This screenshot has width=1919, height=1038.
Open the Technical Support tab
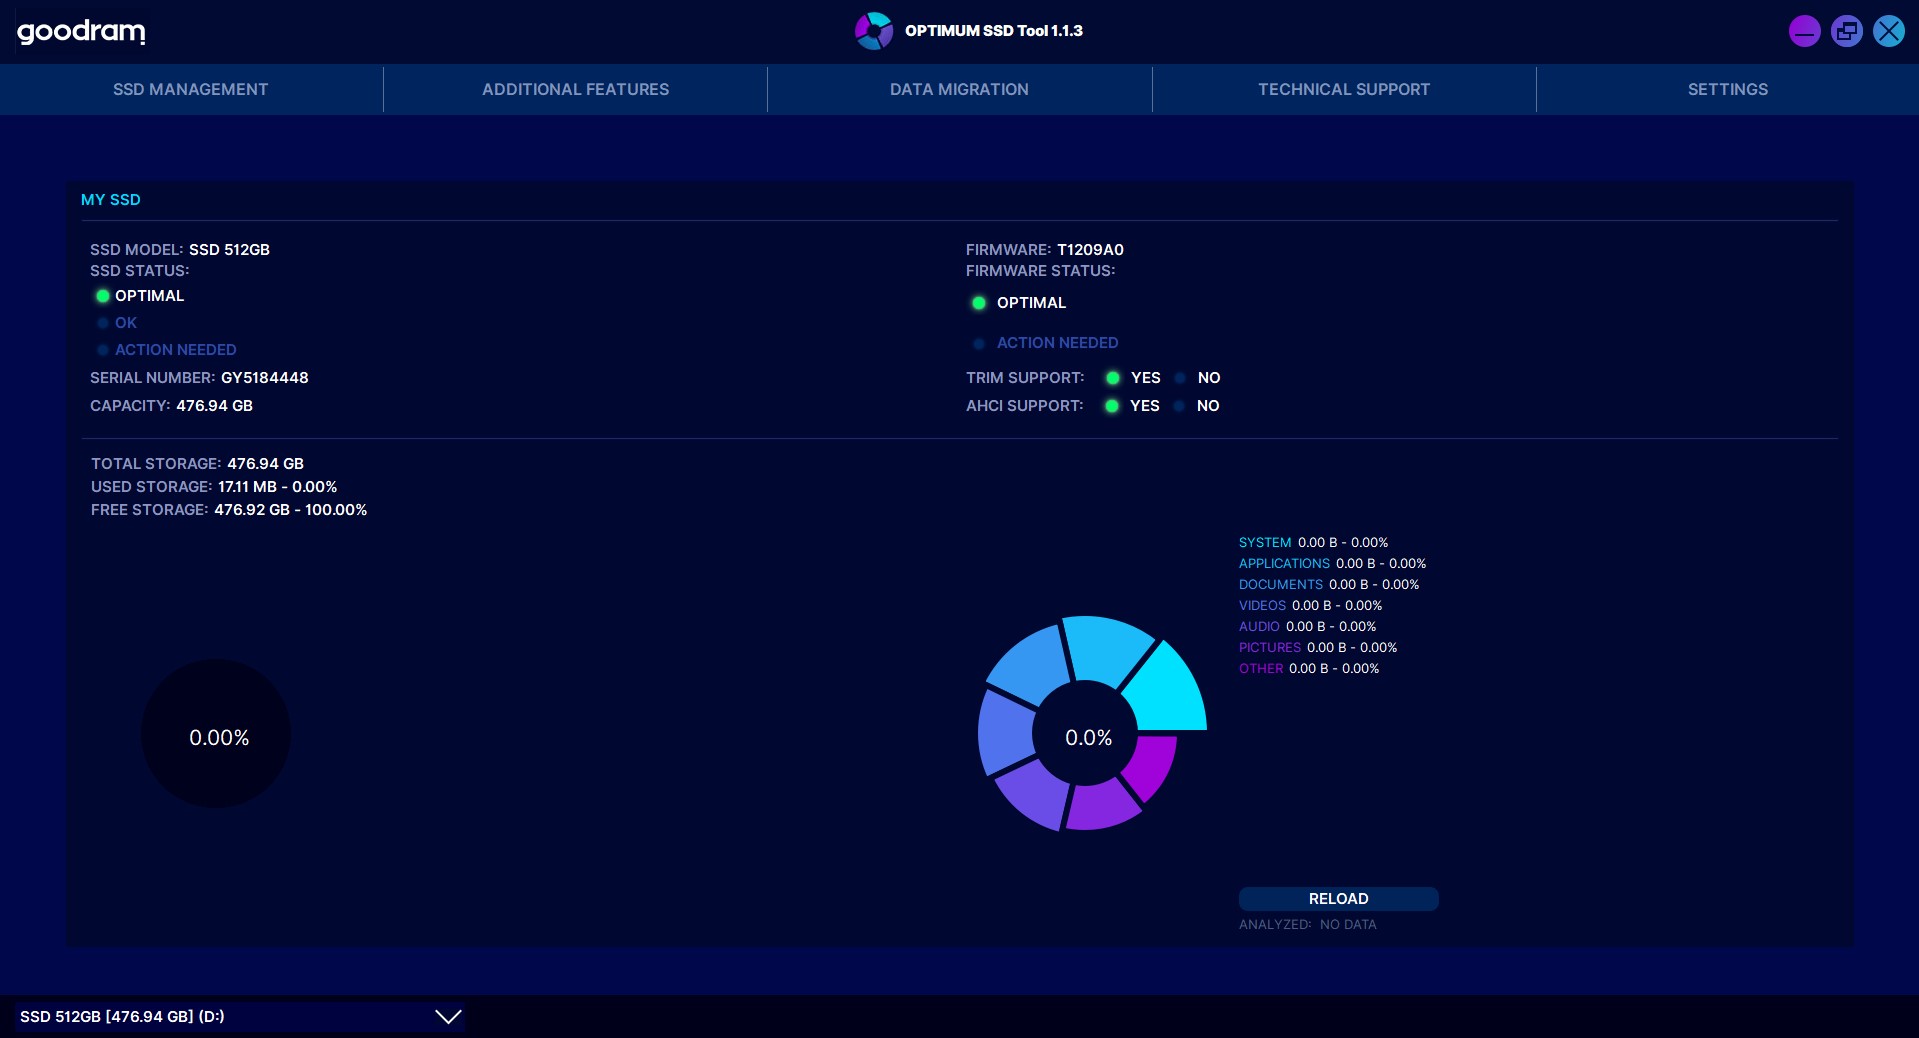(1344, 89)
